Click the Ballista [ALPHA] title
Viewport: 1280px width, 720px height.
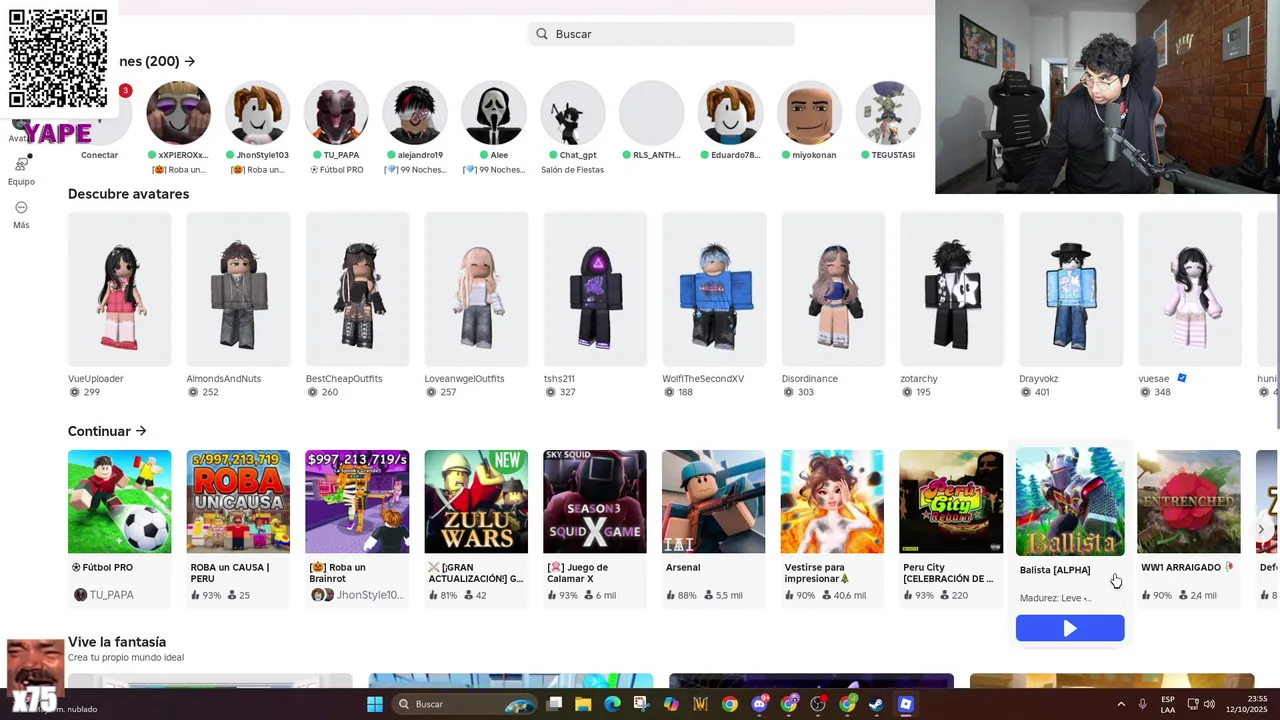coord(1055,570)
